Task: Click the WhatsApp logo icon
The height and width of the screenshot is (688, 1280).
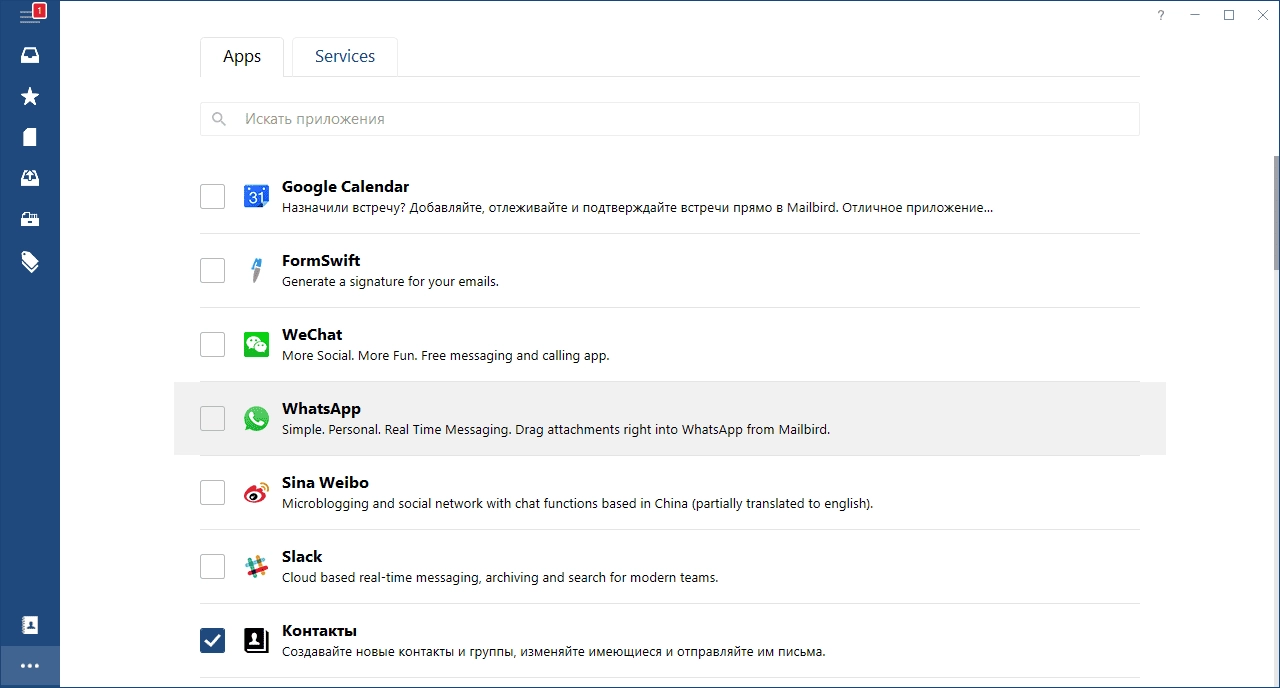Action: (256, 418)
